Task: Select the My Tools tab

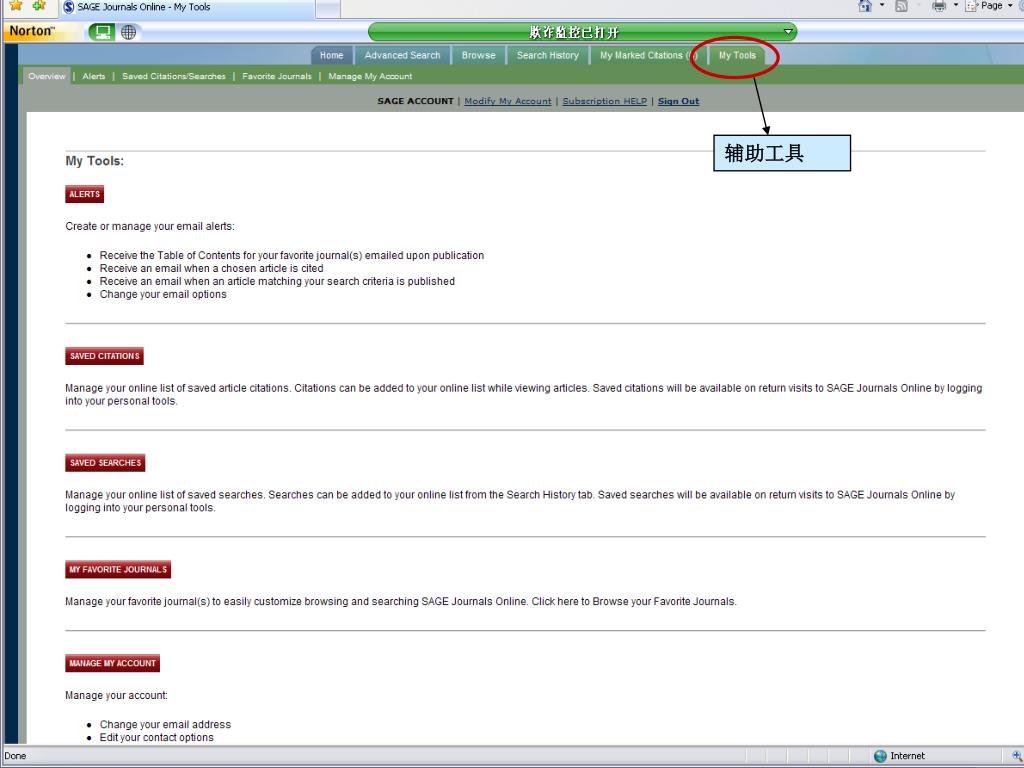Action: point(737,56)
